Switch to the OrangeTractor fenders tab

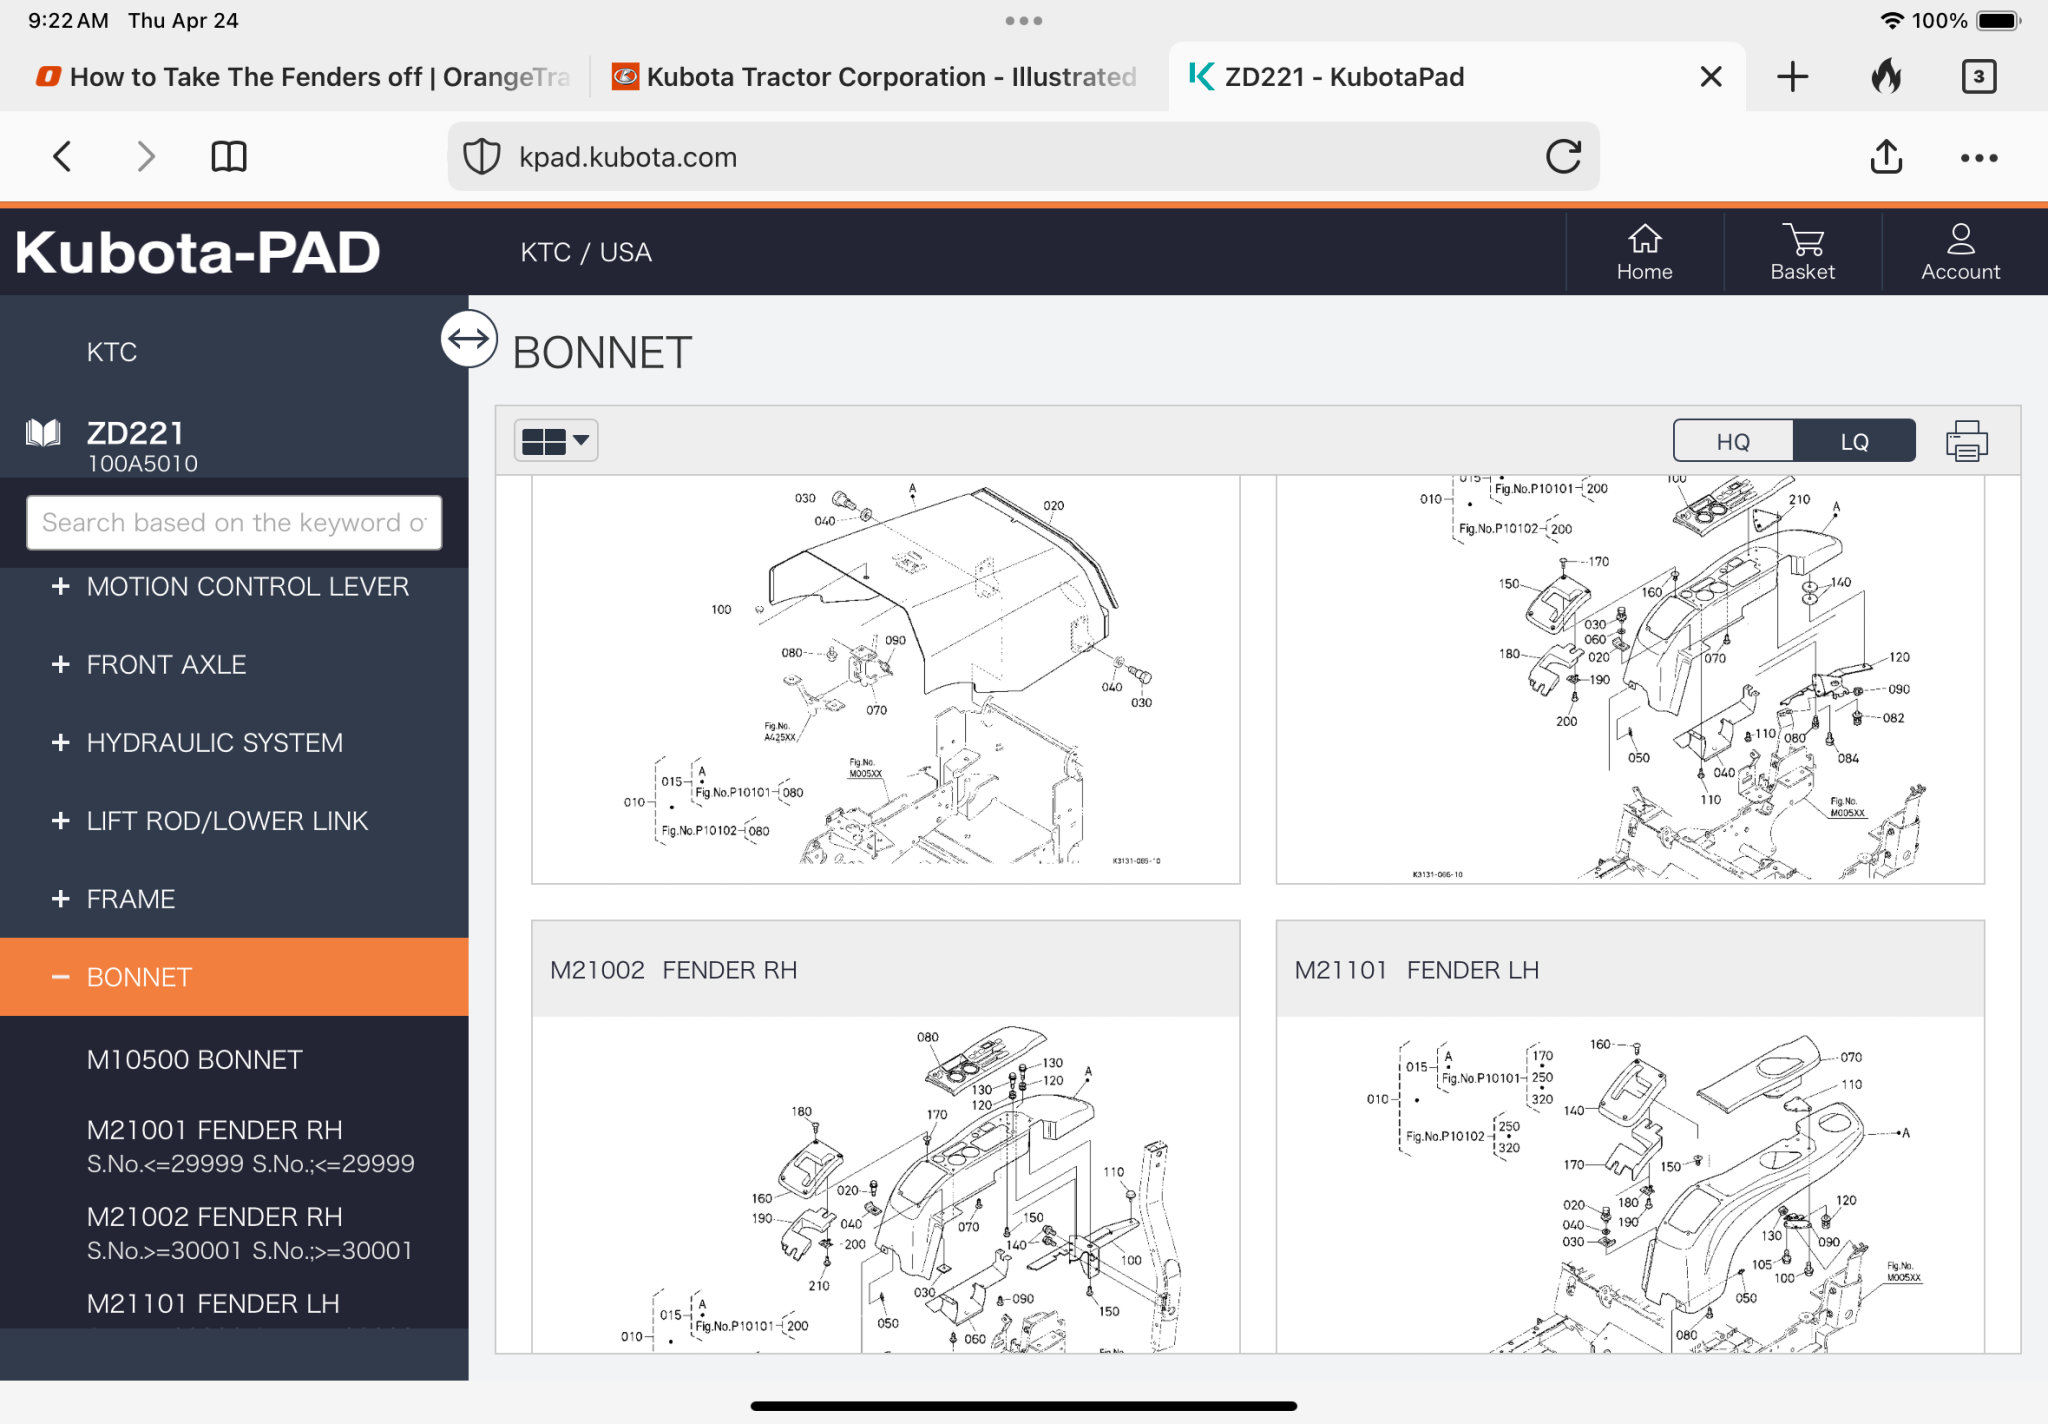(x=300, y=77)
